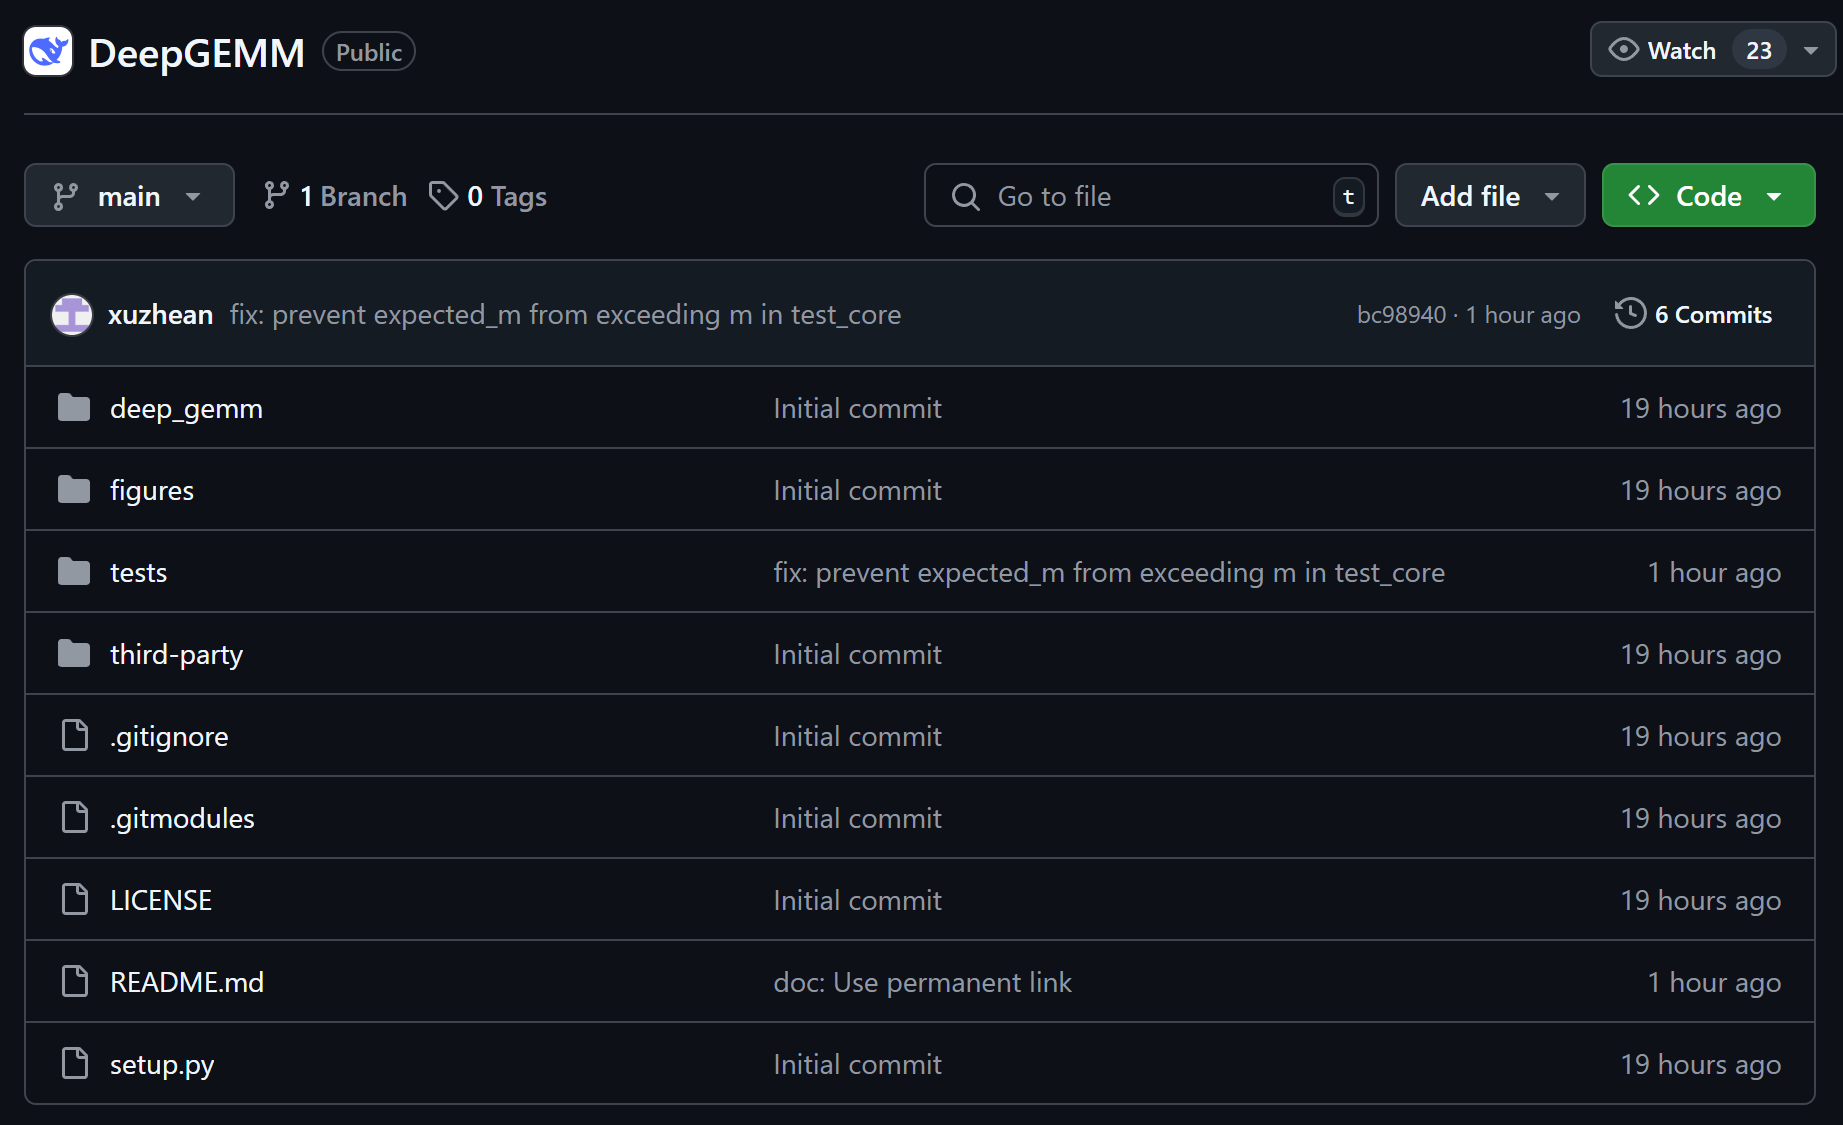Open the tests folder
The height and width of the screenshot is (1125, 1843).
point(138,572)
